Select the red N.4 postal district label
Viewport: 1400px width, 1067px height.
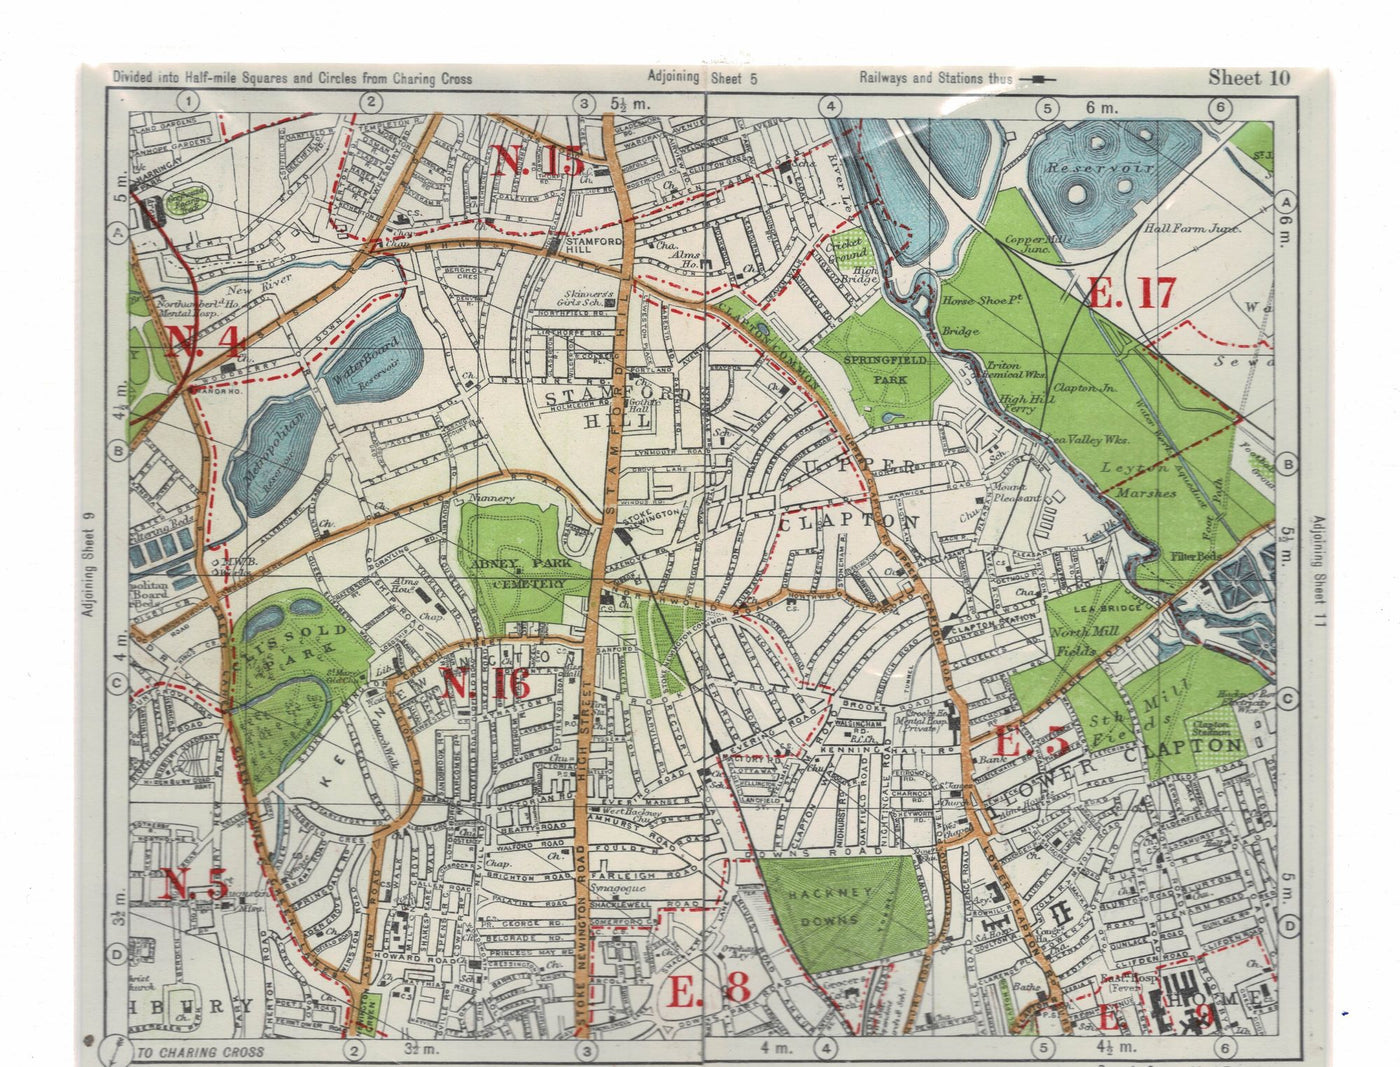[x=204, y=342]
